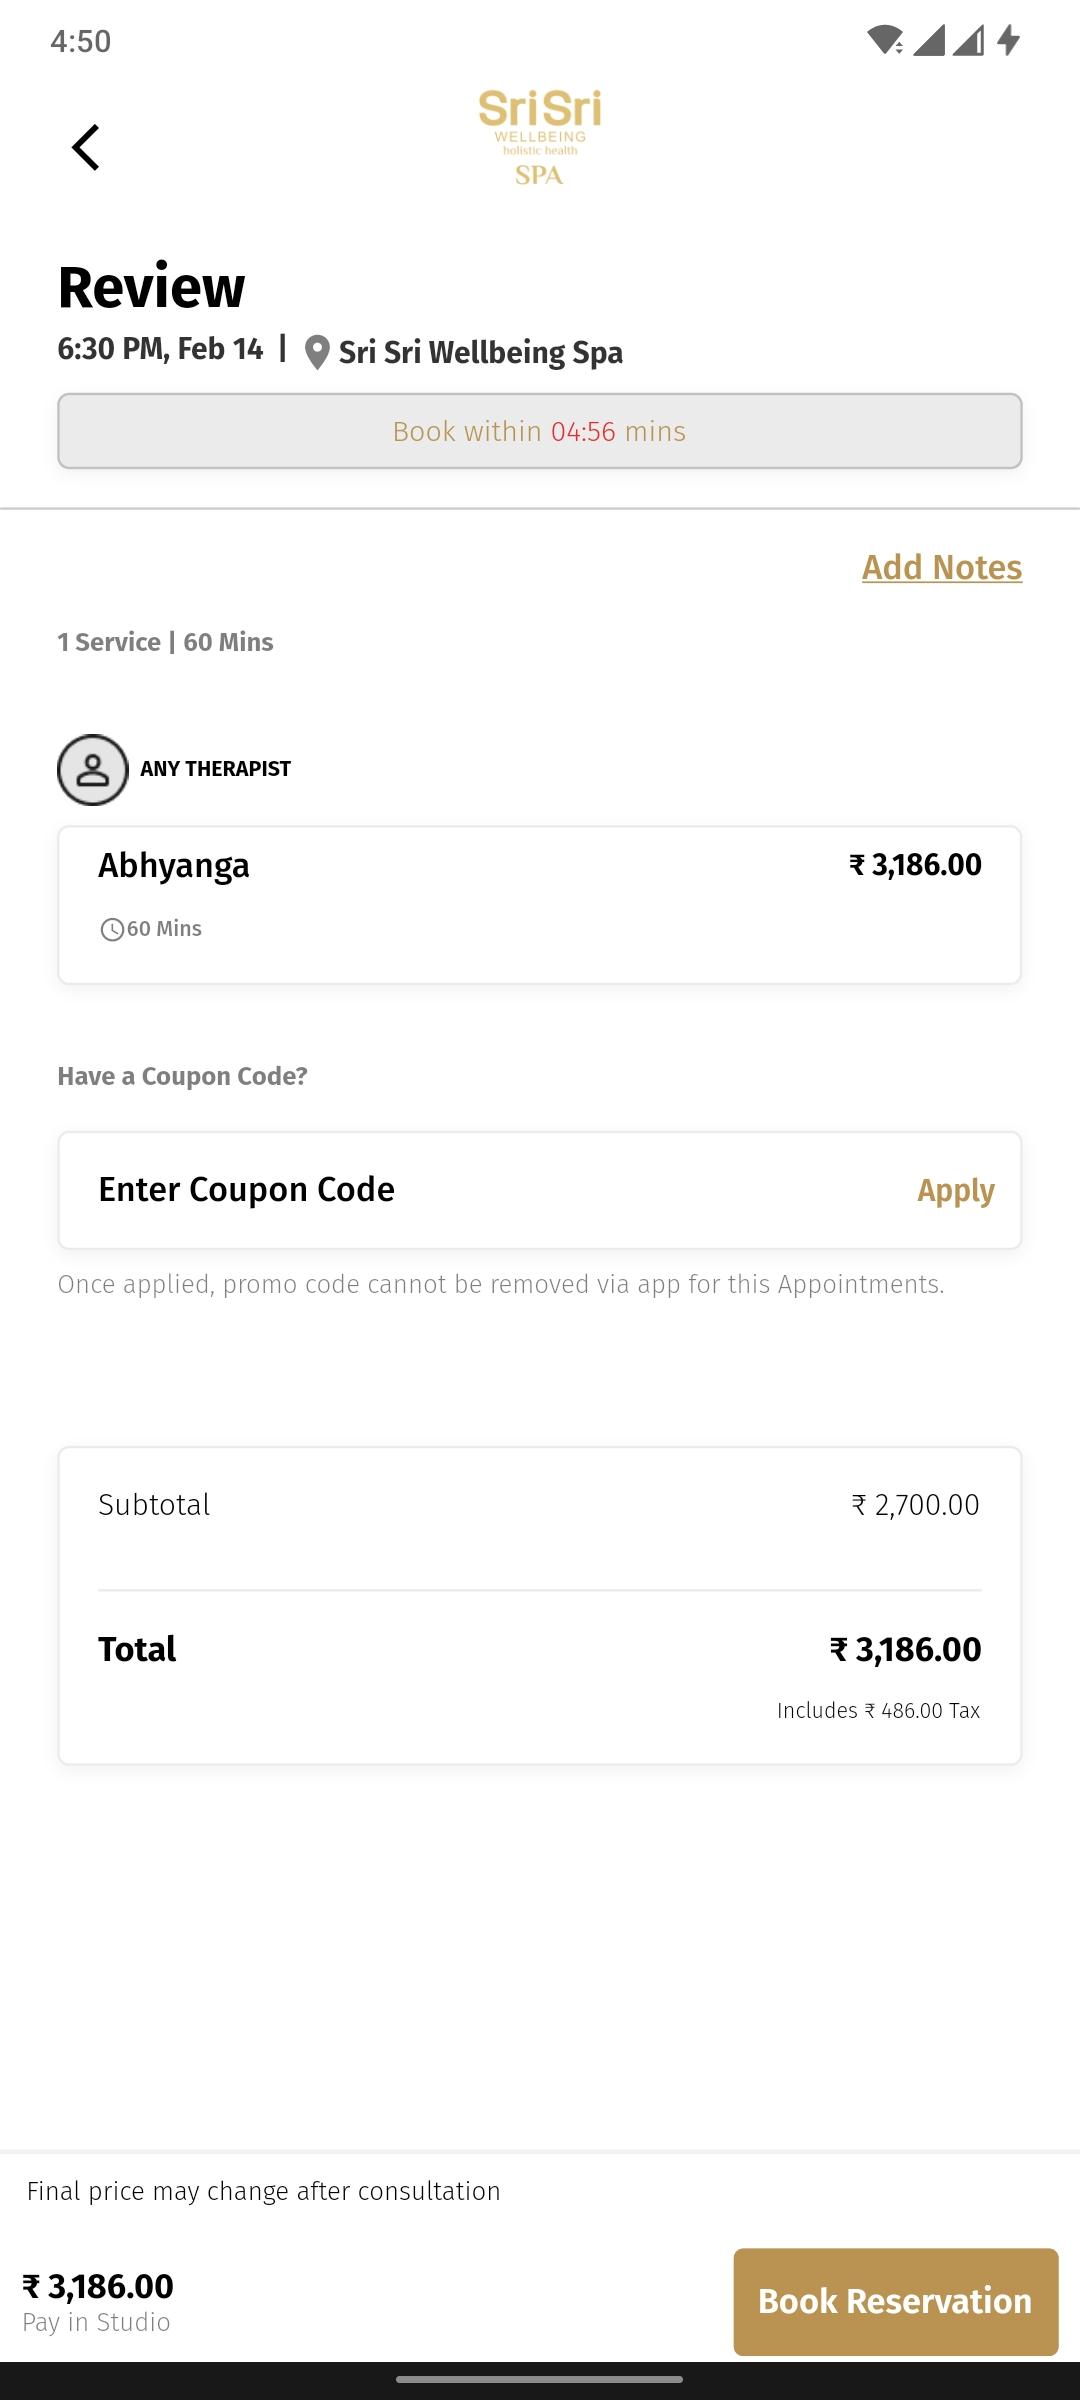Select the Abhyanga service card
This screenshot has height=2400, width=1080.
(x=540, y=905)
